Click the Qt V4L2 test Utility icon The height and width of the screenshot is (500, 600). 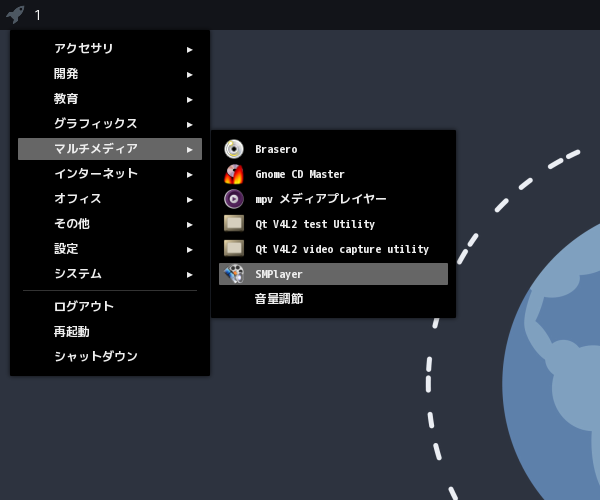pyautogui.click(x=234, y=223)
